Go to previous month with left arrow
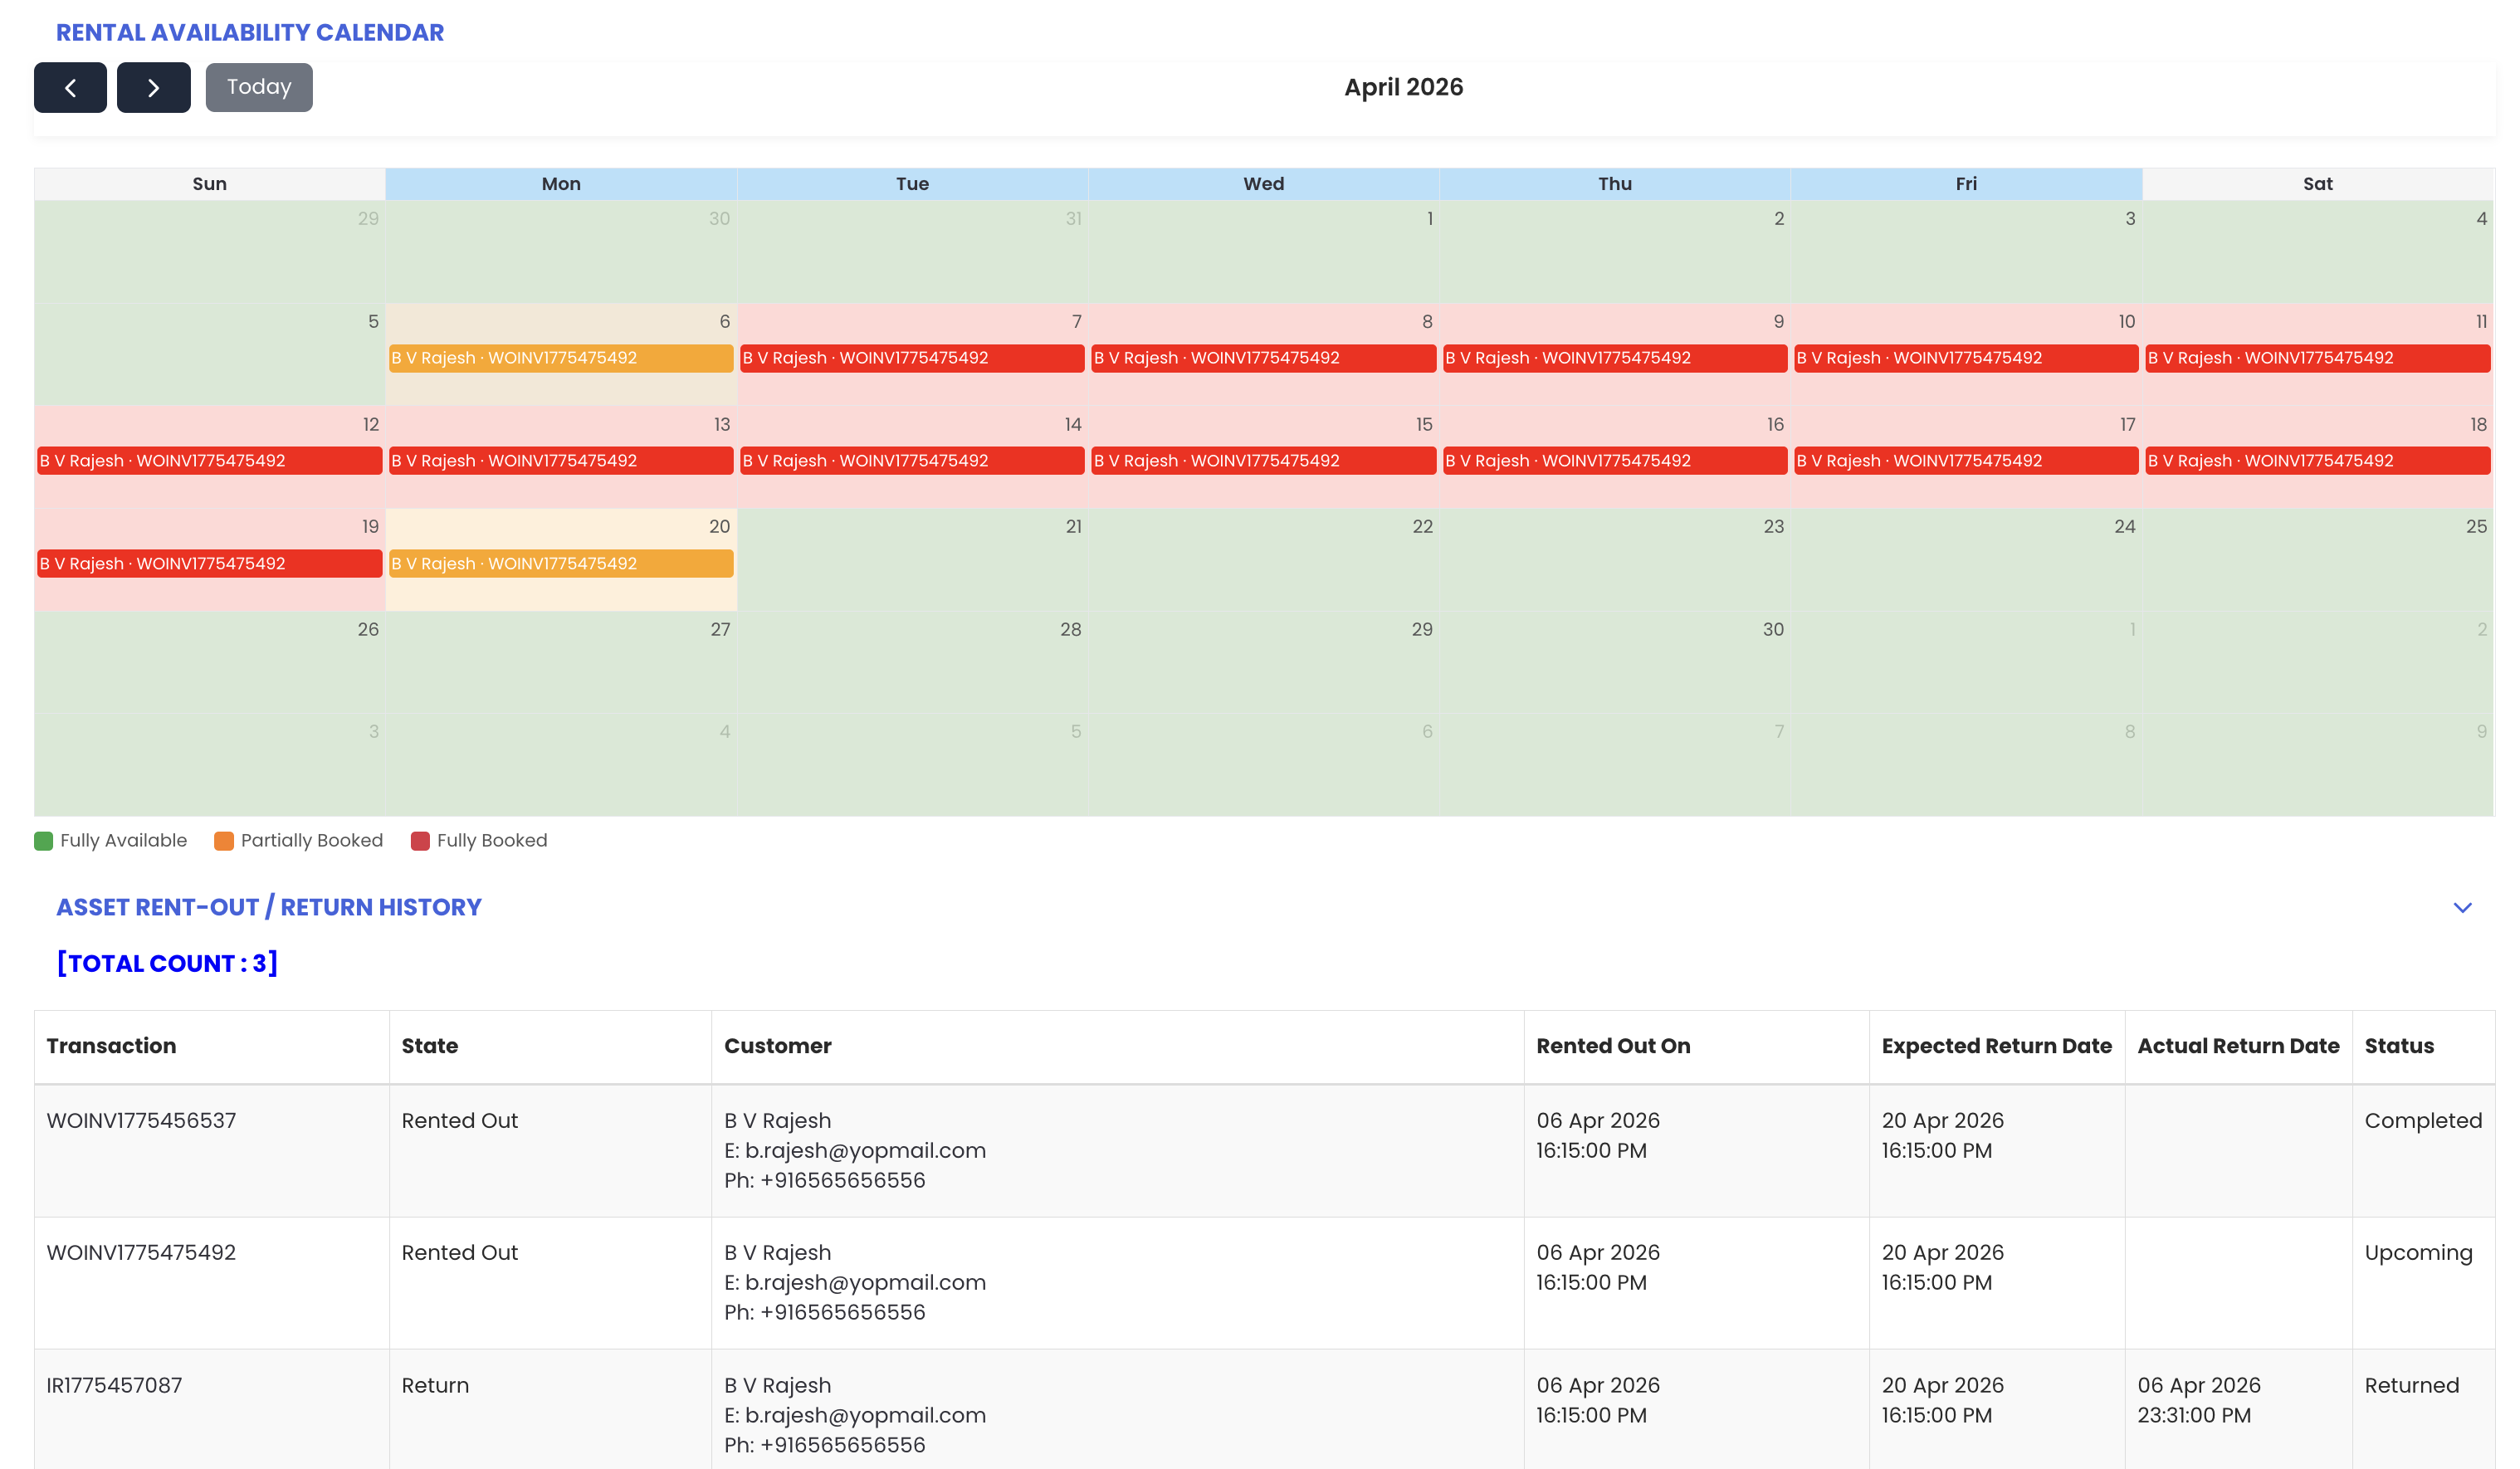The image size is (2520, 1469). click(70, 88)
